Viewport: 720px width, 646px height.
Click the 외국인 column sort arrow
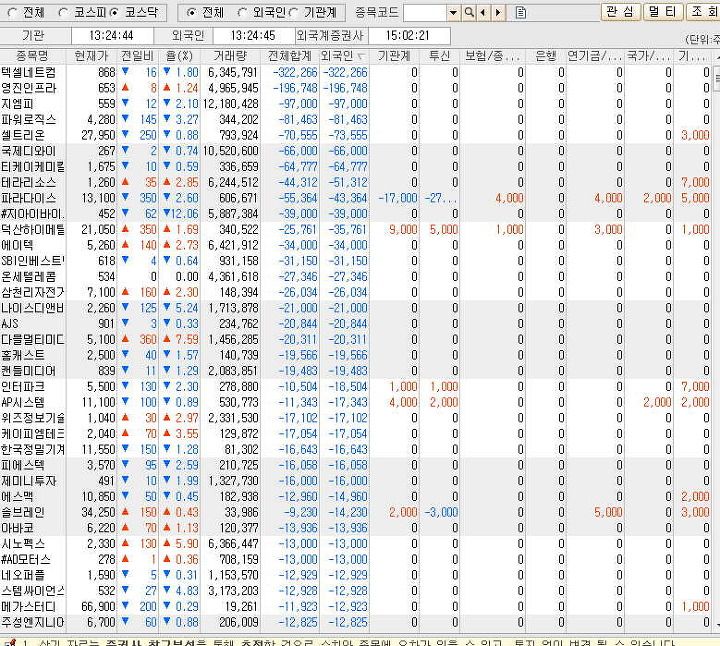tap(361, 56)
